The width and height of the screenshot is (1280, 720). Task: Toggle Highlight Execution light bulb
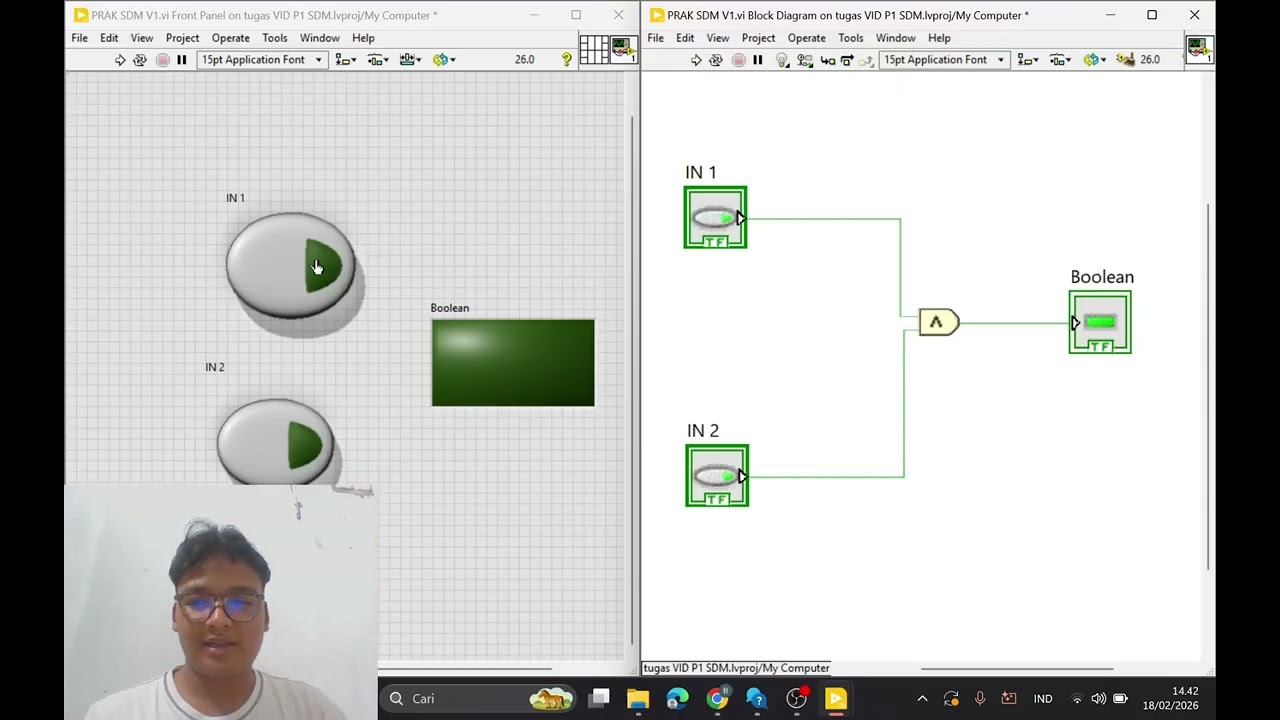pos(783,60)
